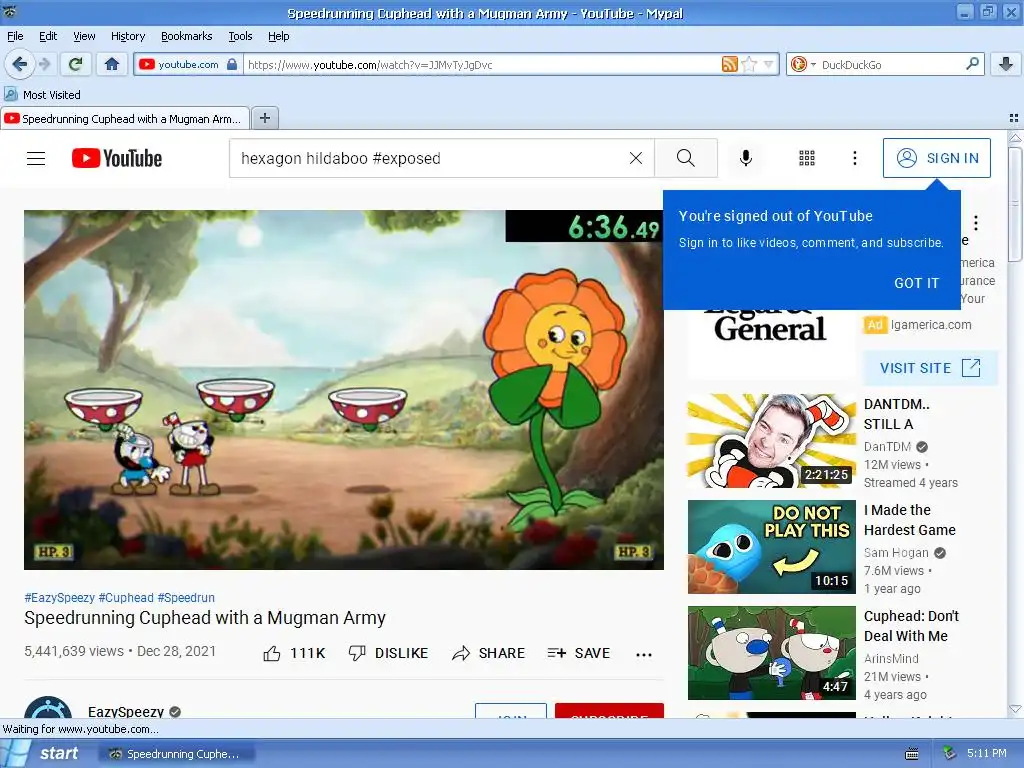1024x768 pixels.
Task: Dismiss the popup with GOT IT
Action: pyautogui.click(x=916, y=283)
